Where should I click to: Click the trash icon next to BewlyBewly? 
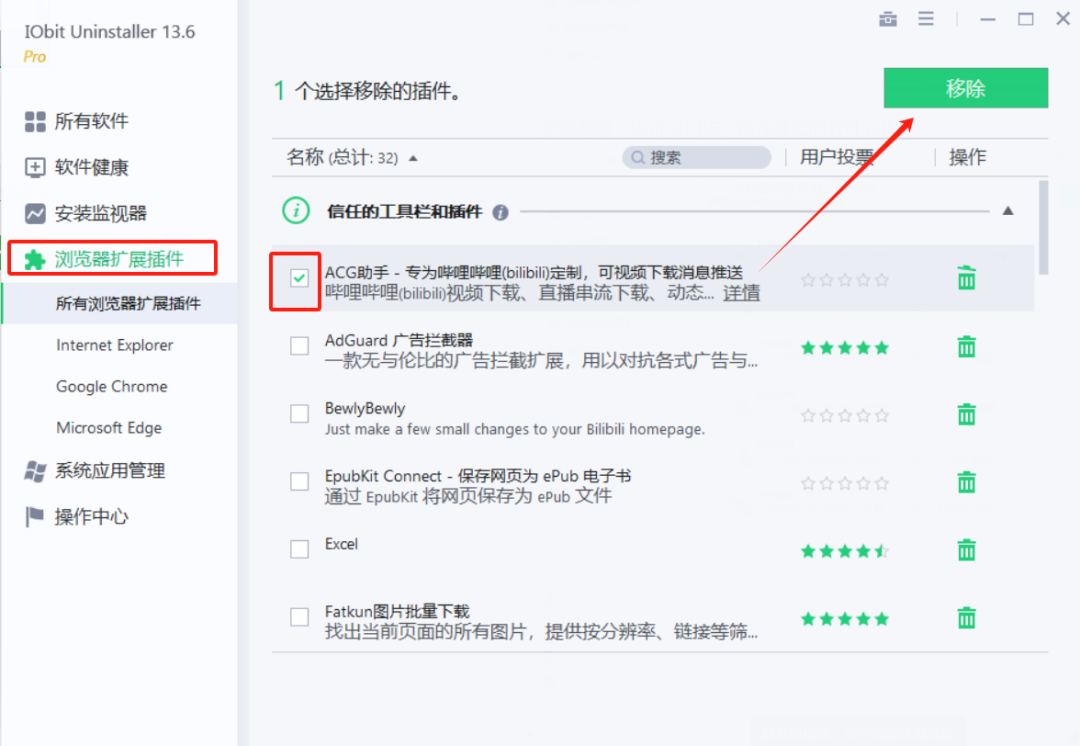966,414
